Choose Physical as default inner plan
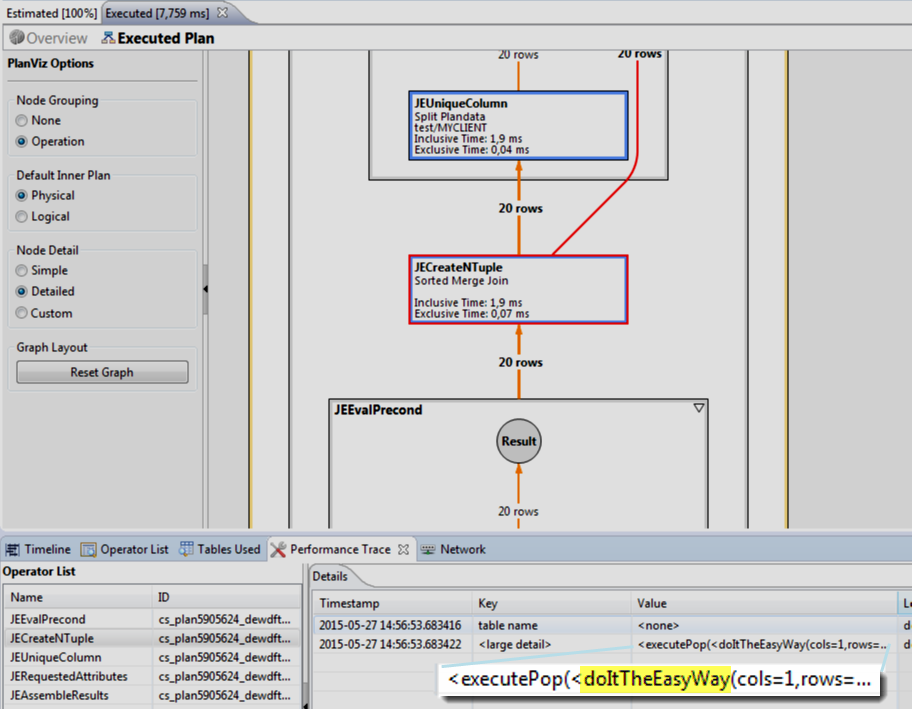This screenshot has width=912, height=709. (22, 196)
